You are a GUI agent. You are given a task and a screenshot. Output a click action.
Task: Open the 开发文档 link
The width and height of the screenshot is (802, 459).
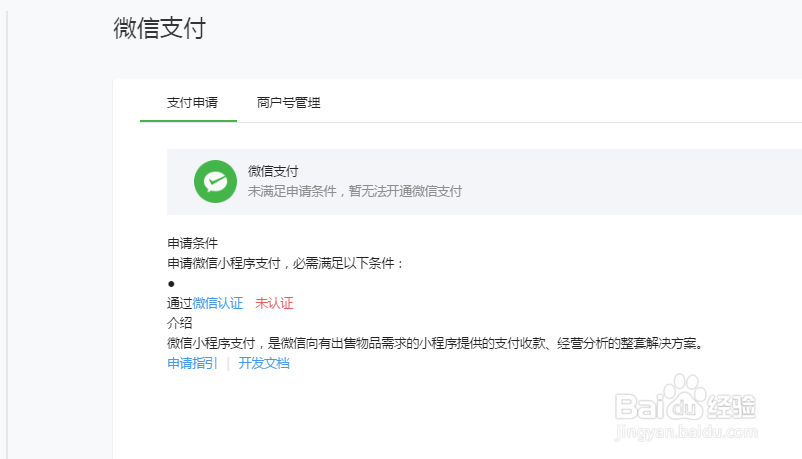[264, 363]
